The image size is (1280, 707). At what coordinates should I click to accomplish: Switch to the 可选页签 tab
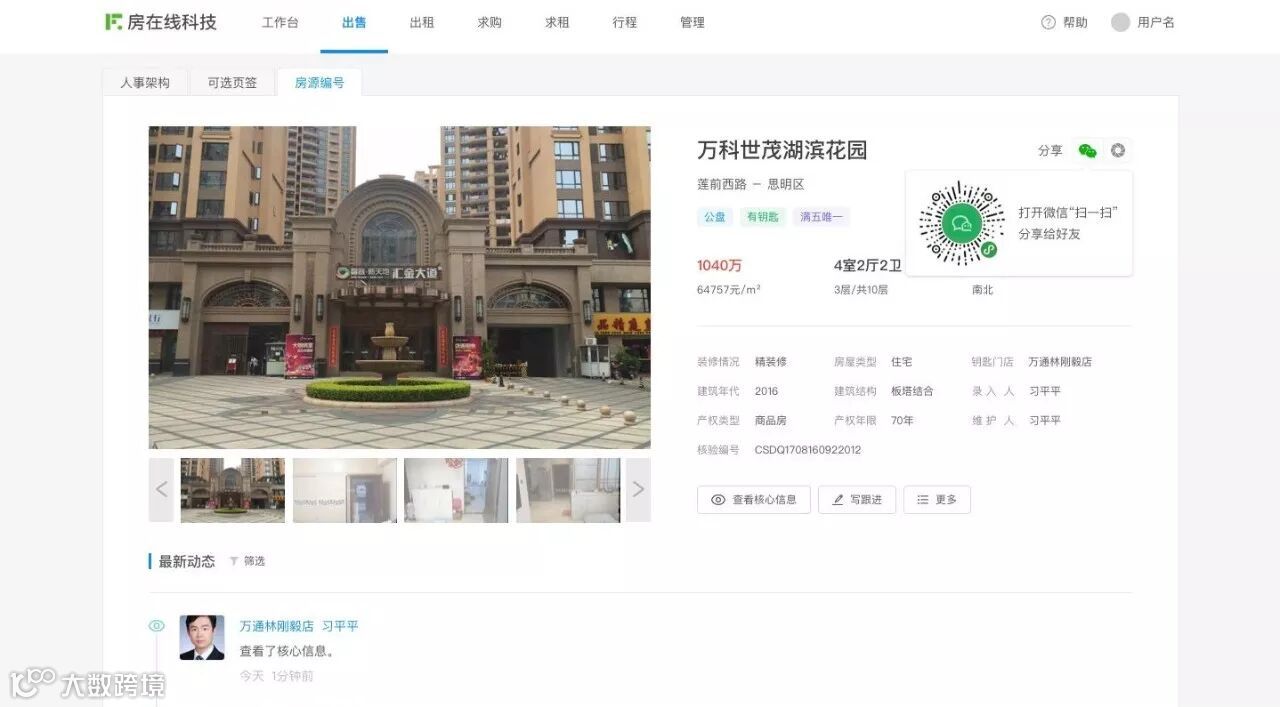pyautogui.click(x=232, y=83)
